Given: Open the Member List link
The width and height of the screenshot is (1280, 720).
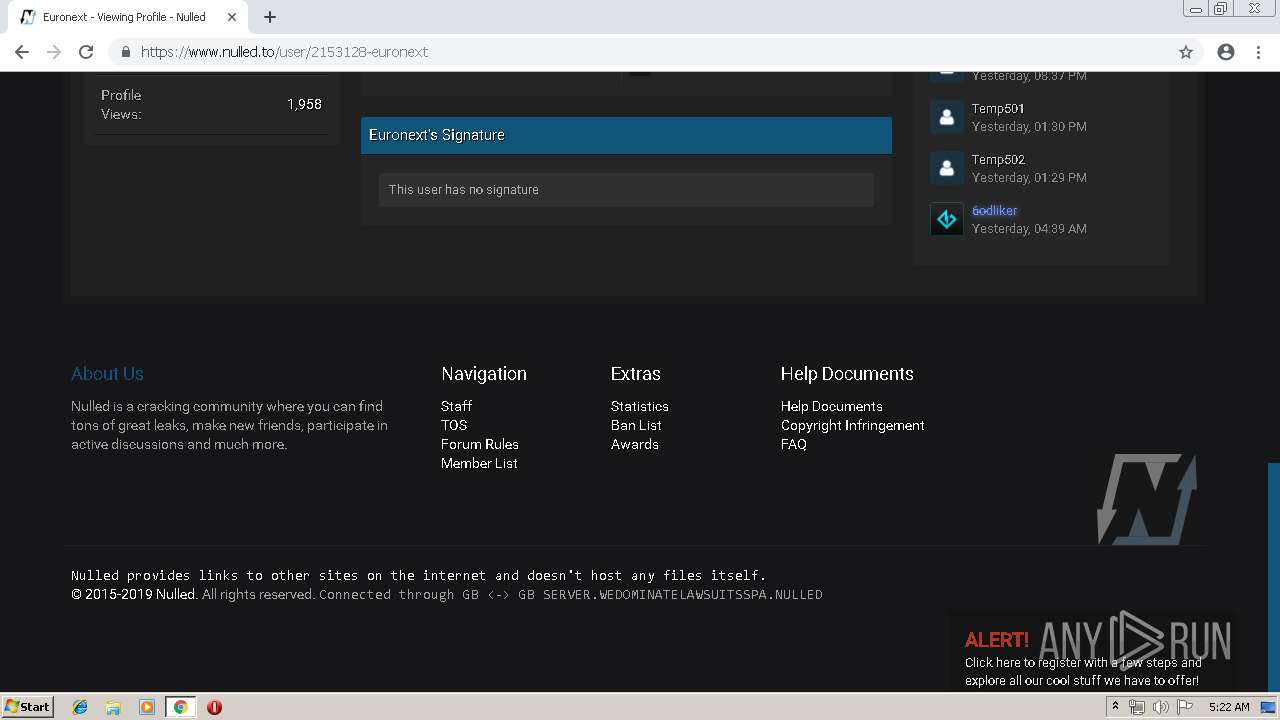Looking at the screenshot, I should 479,463.
